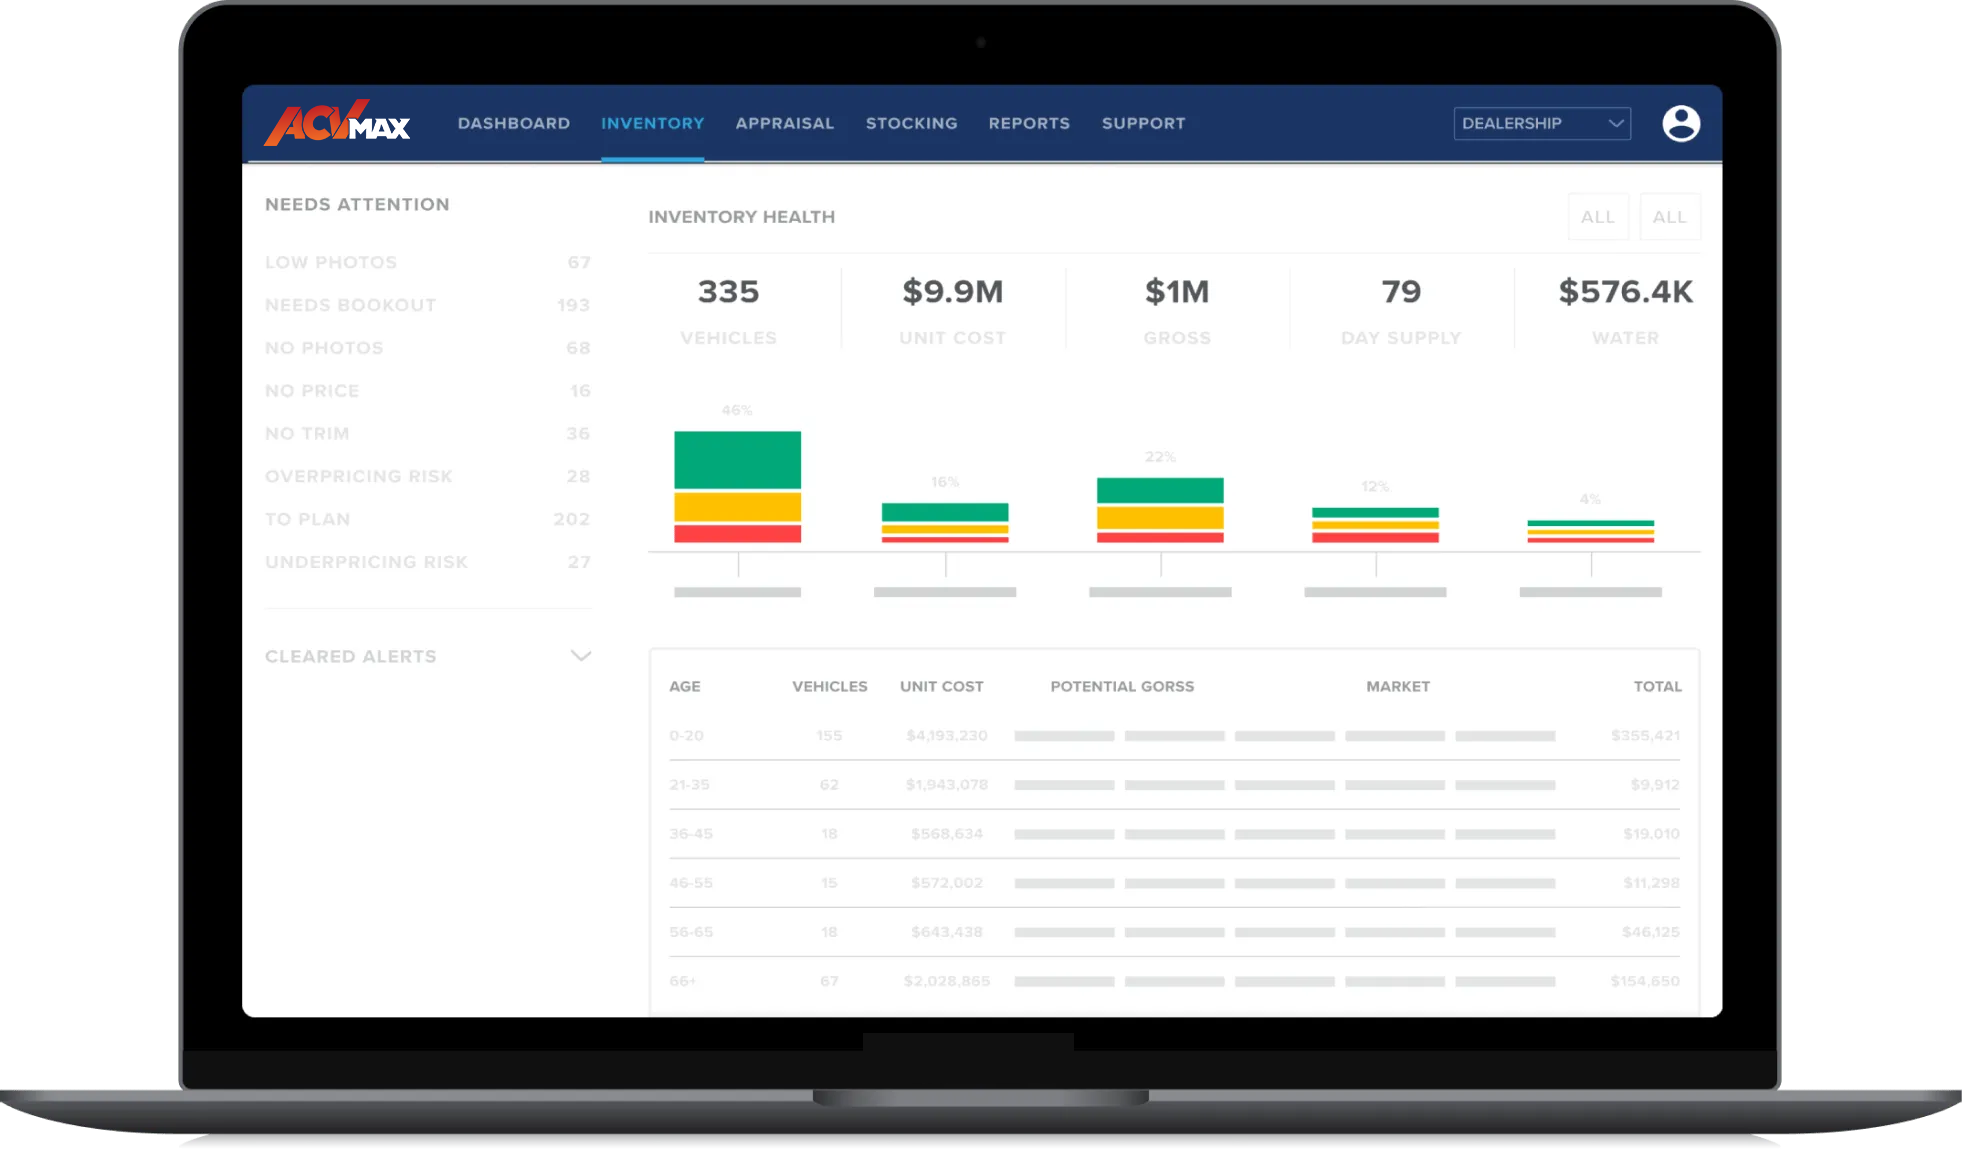Select the Stocking menu item
1962x1149 pixels.
tap(911, 123)
